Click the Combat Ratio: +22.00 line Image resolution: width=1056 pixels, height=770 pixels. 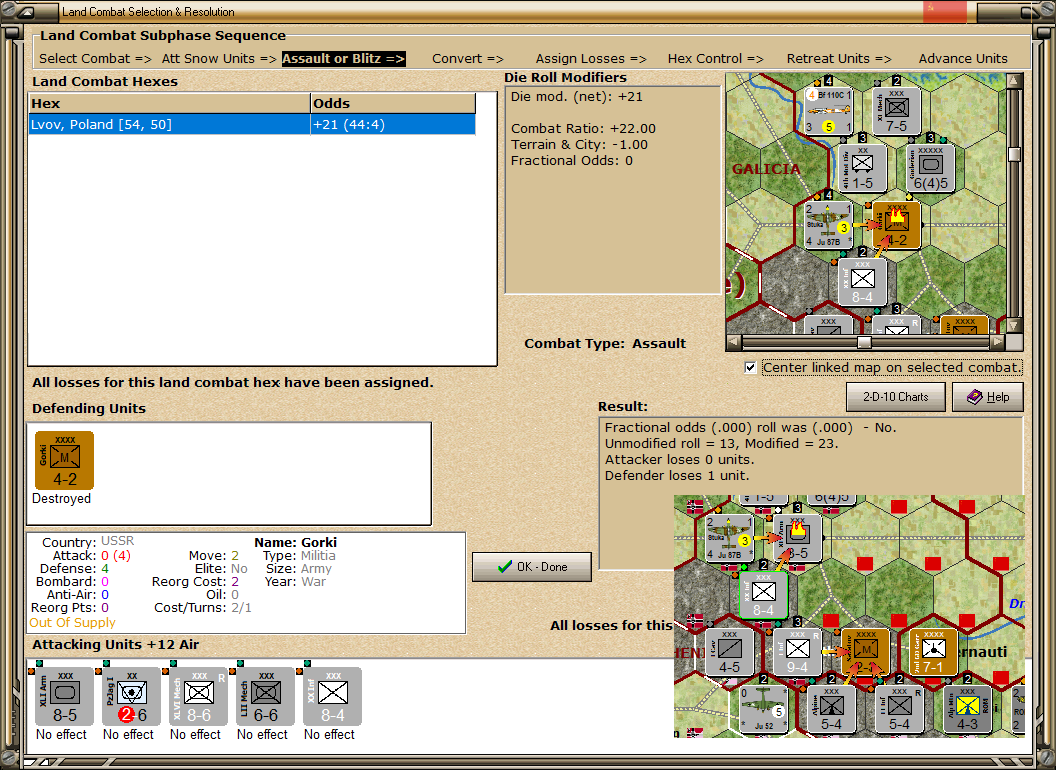(583, 129)
